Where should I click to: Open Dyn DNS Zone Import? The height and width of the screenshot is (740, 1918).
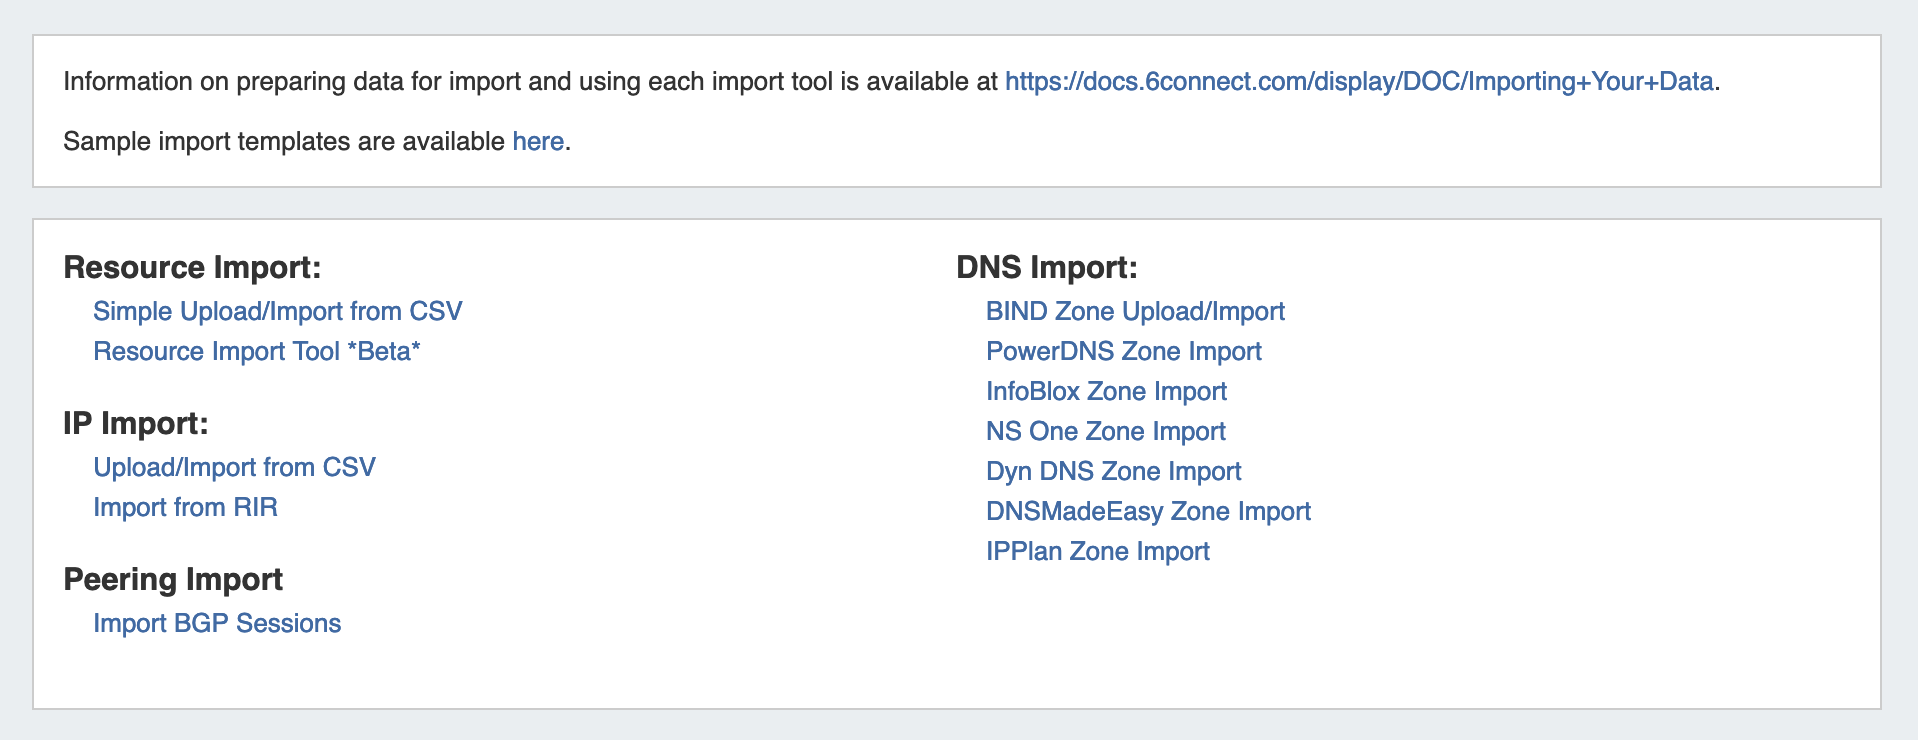point(1113,472)
